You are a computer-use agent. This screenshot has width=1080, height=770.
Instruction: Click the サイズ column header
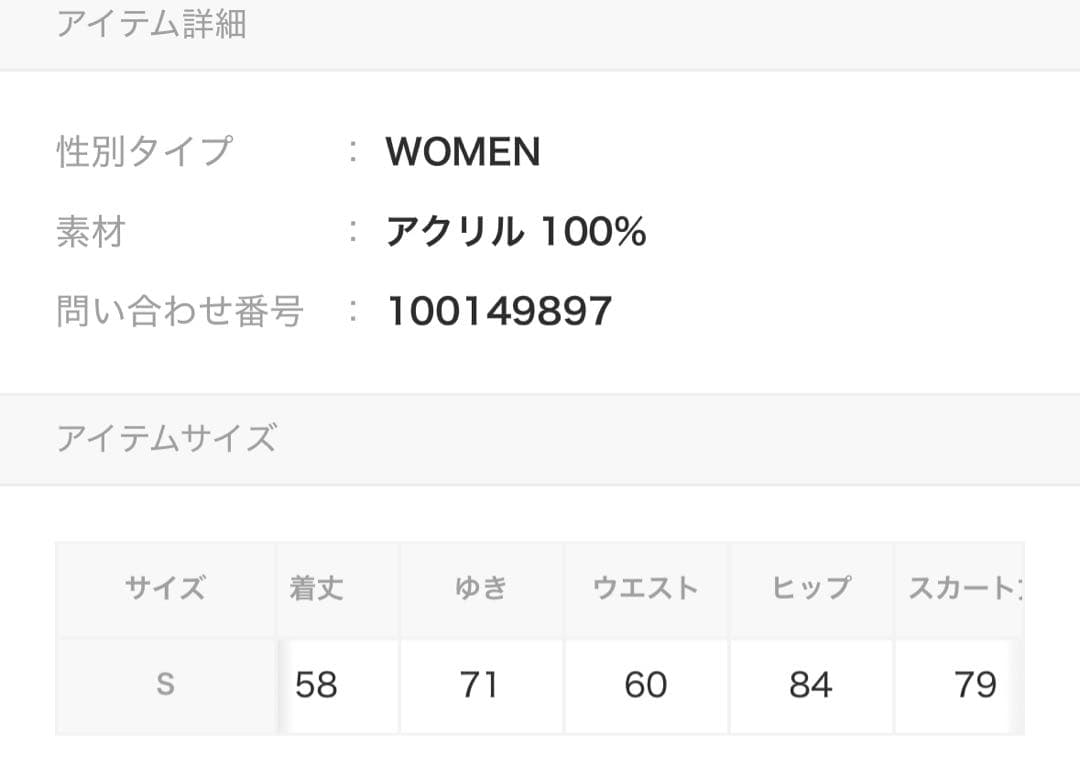click(x=166, y=588)
